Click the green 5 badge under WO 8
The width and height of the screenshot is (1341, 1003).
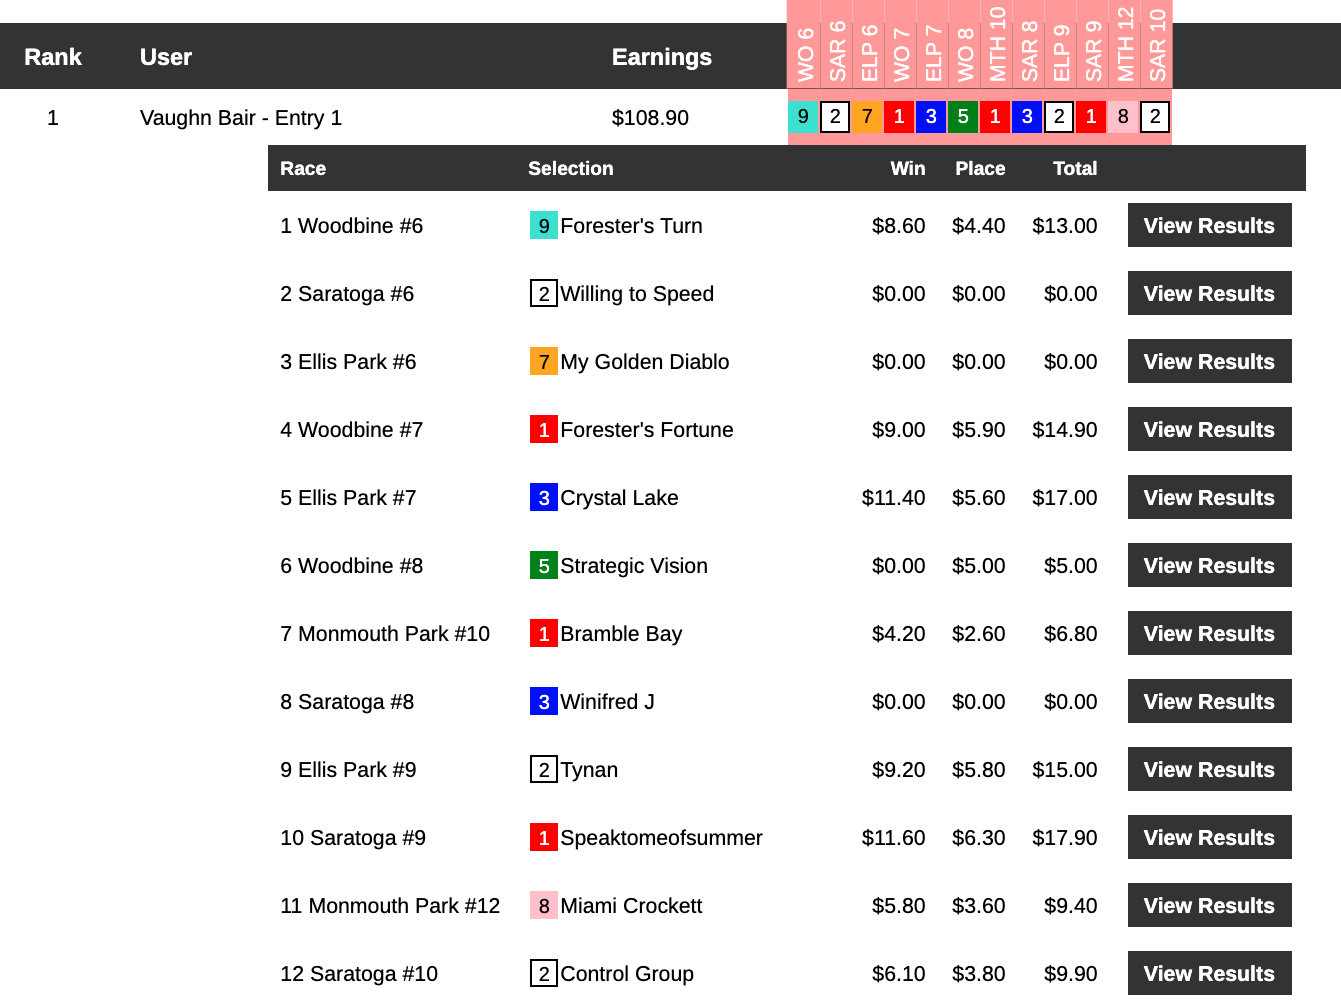pos(963,117)
